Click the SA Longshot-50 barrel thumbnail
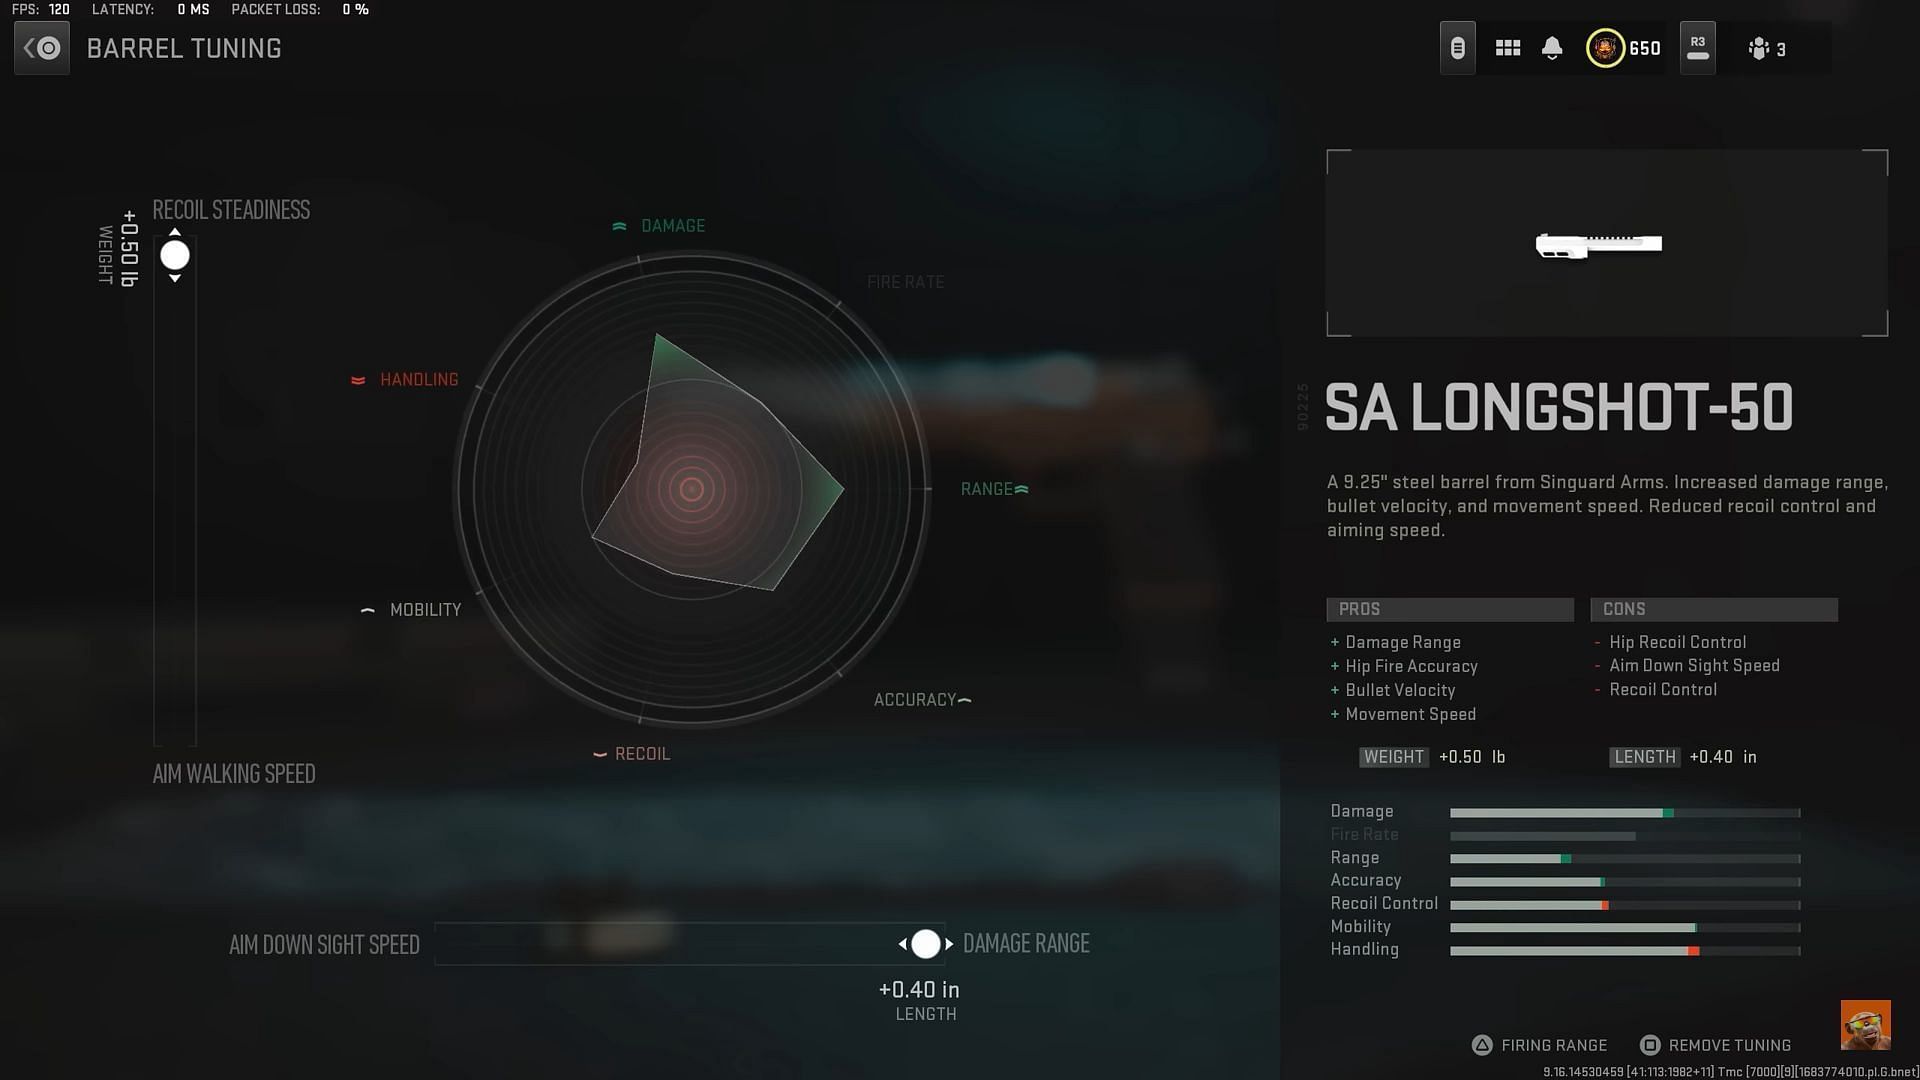The width and height of the screenshot is (1920, 1080). (1602, 243)
